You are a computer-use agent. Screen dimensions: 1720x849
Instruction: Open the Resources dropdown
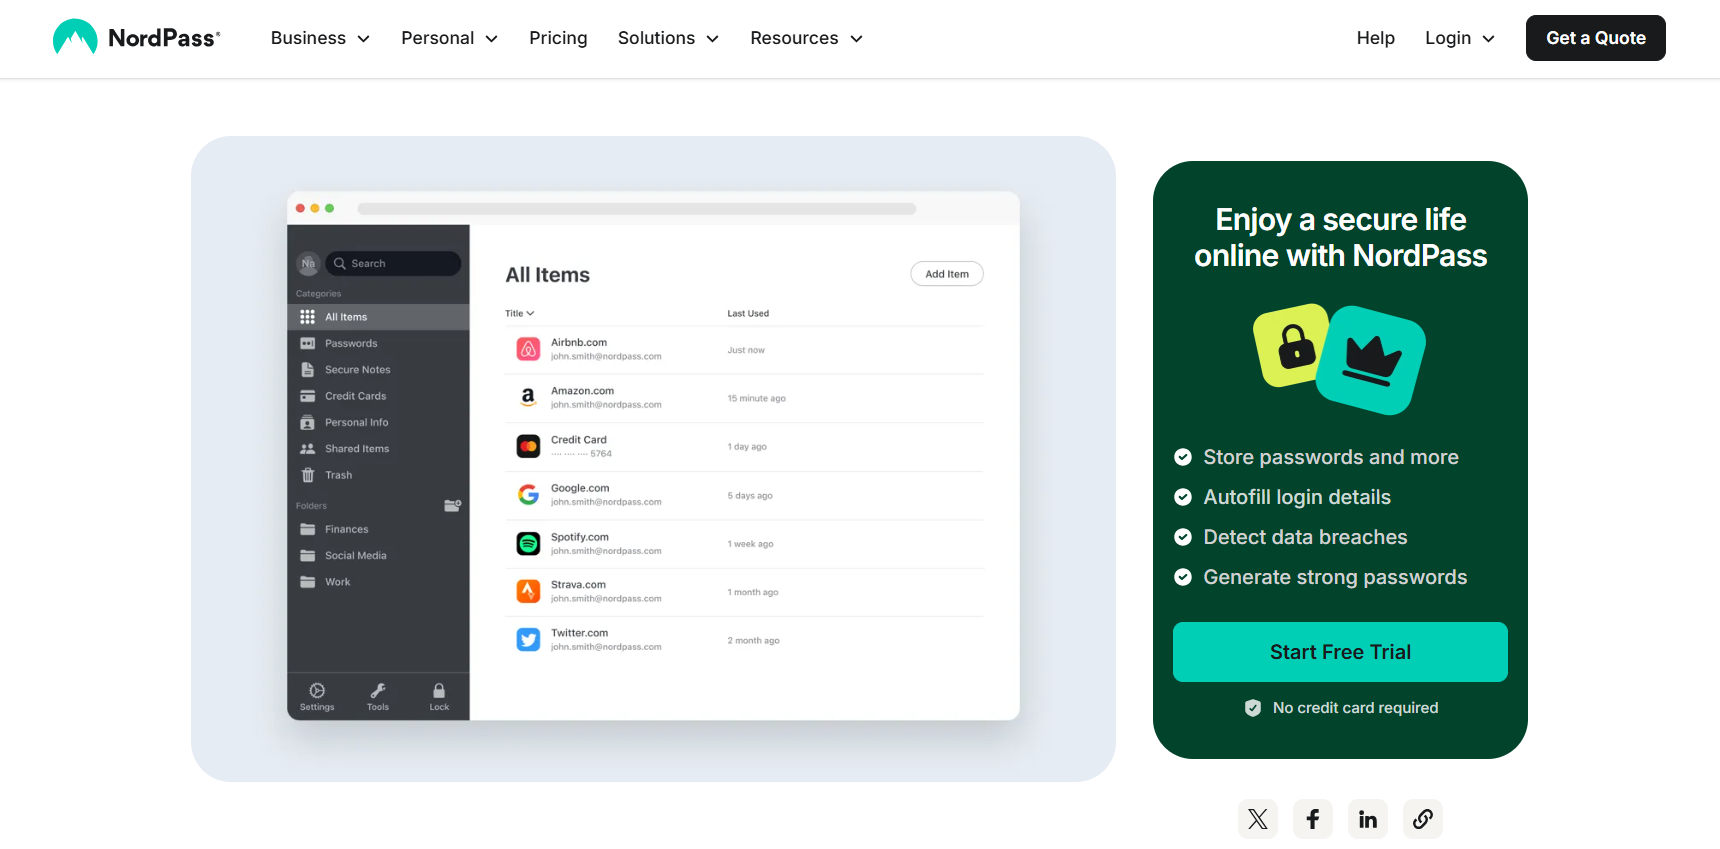click(806, 38)
